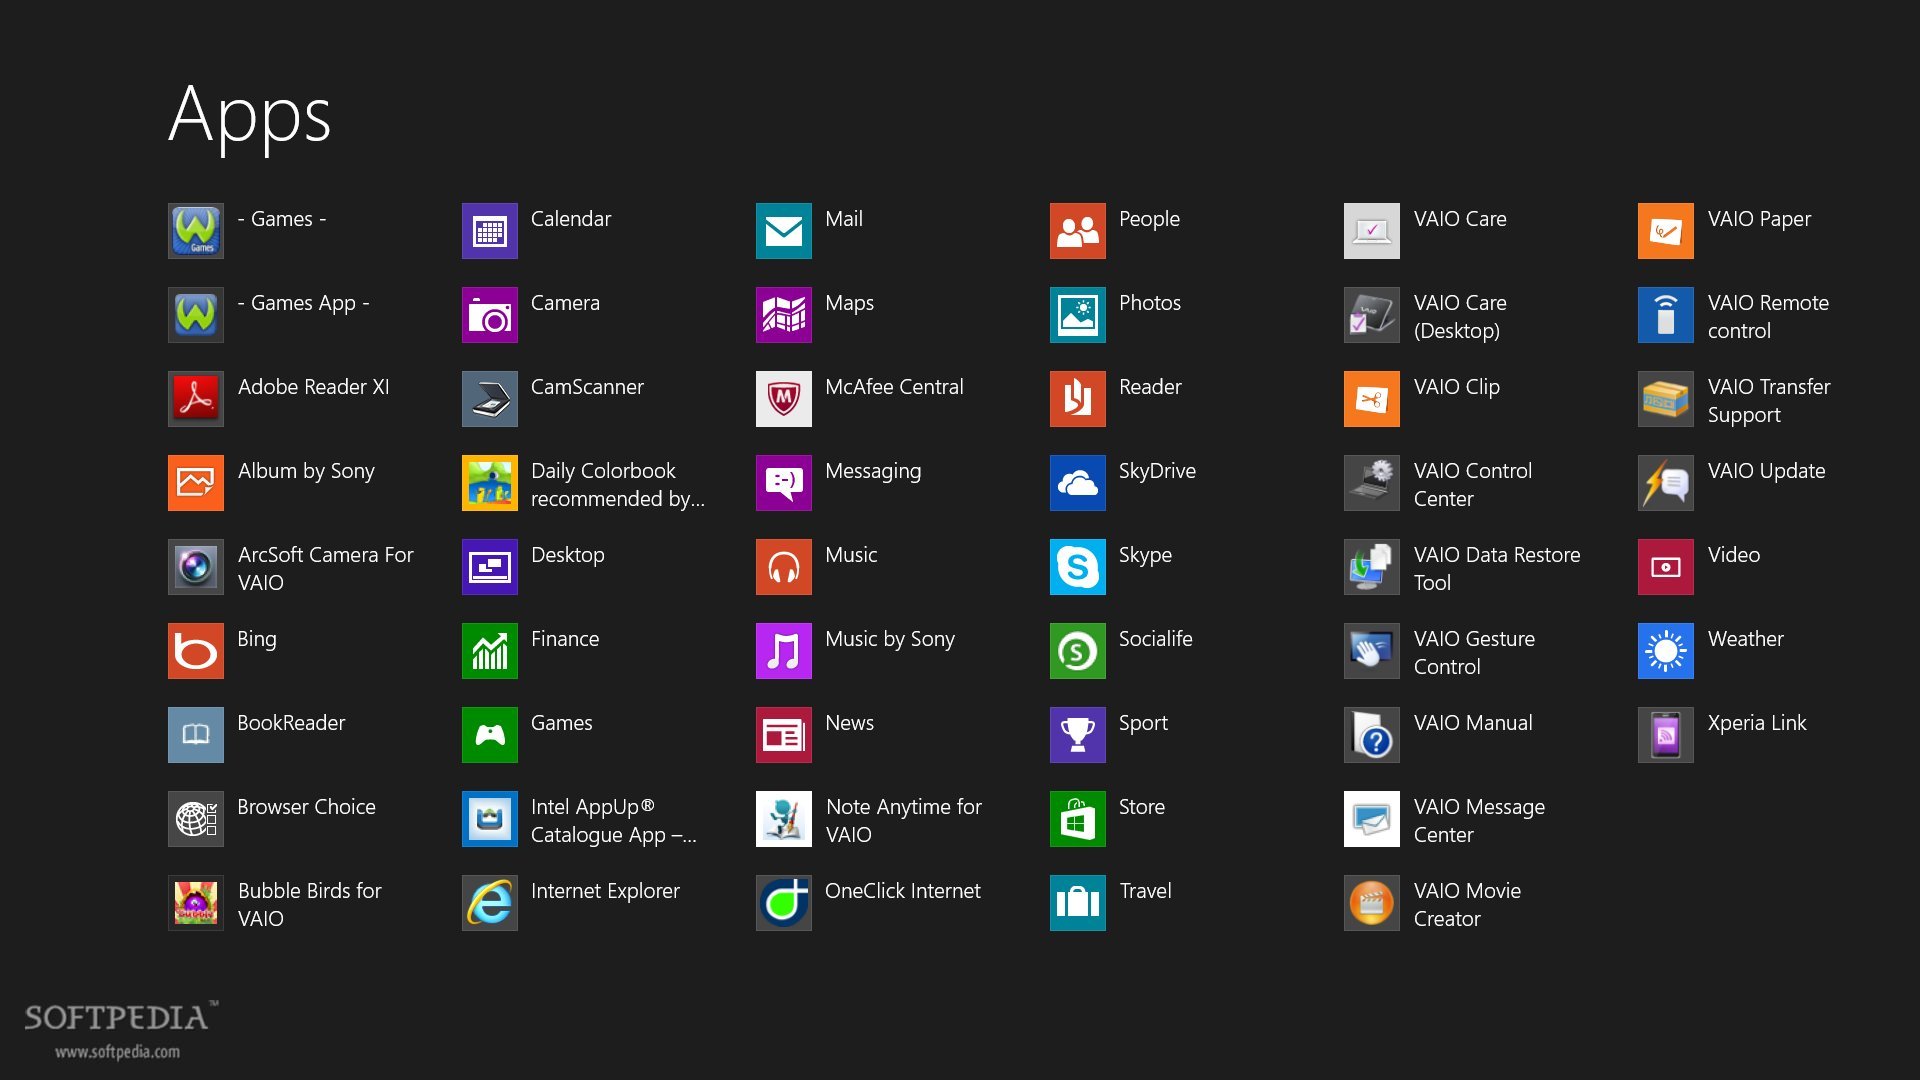Launch the Camera app icon

(490, 315)
